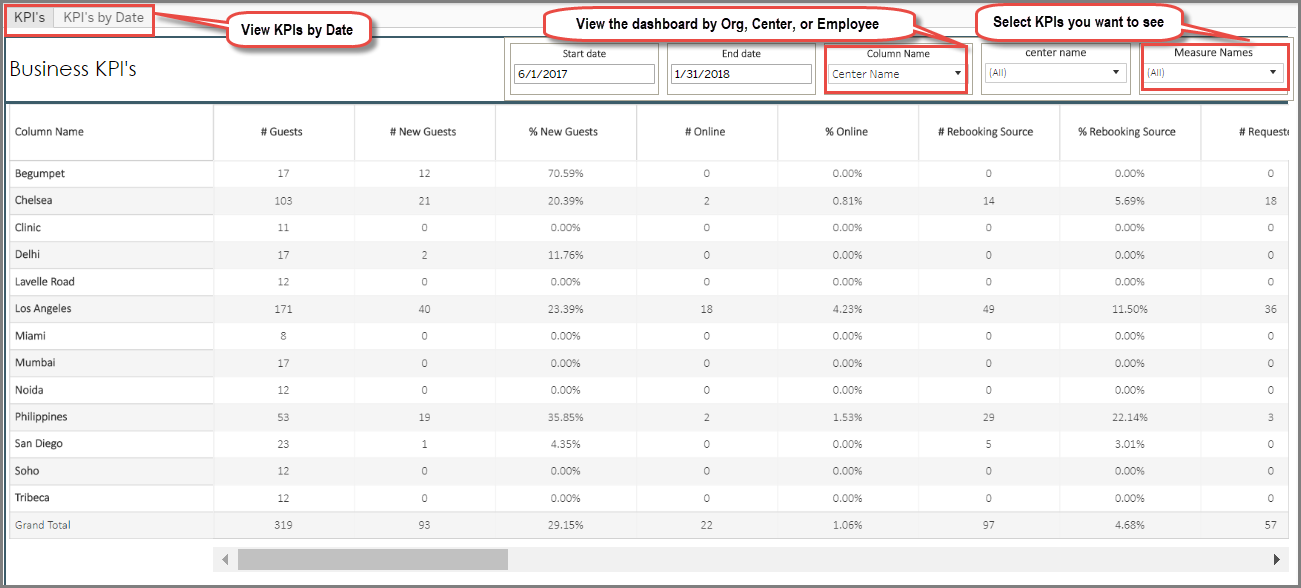The height and width of the screenshot is (588, 1301).
Task: Click the right scroll arrow icon
Action: click(x=1278, y=559)
